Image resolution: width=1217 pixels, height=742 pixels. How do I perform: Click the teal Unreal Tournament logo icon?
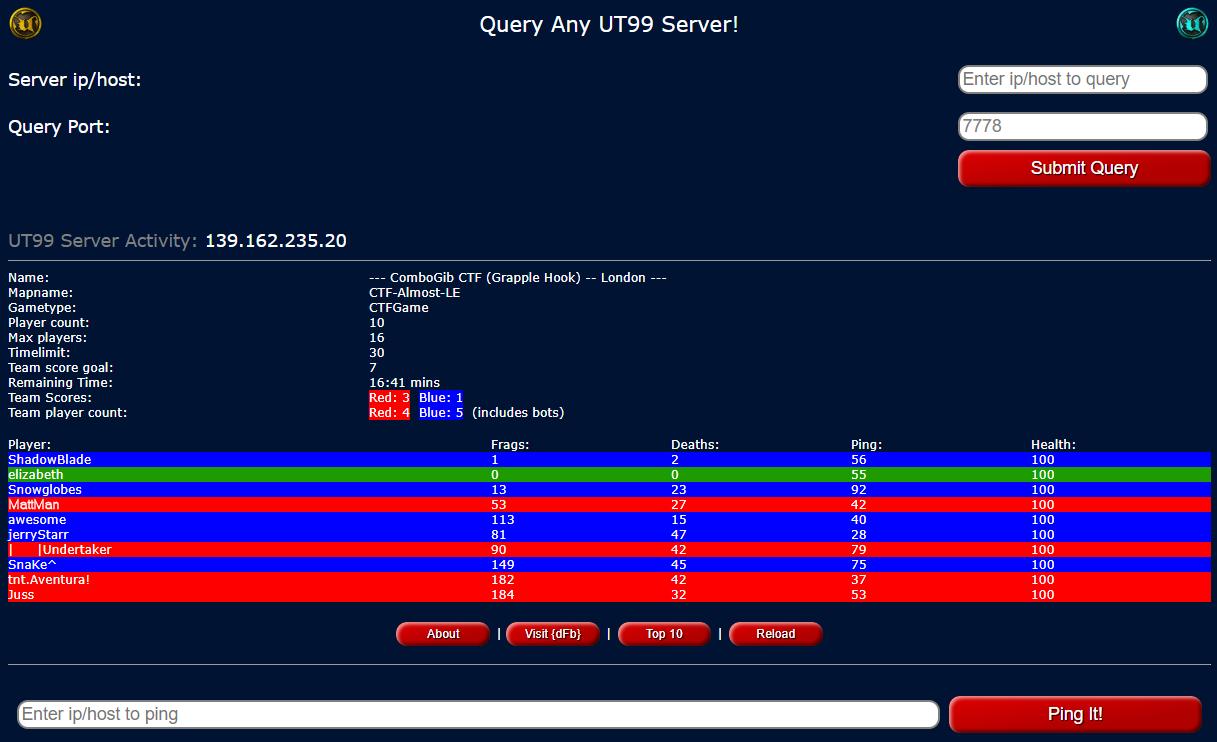pos(1192,23)
